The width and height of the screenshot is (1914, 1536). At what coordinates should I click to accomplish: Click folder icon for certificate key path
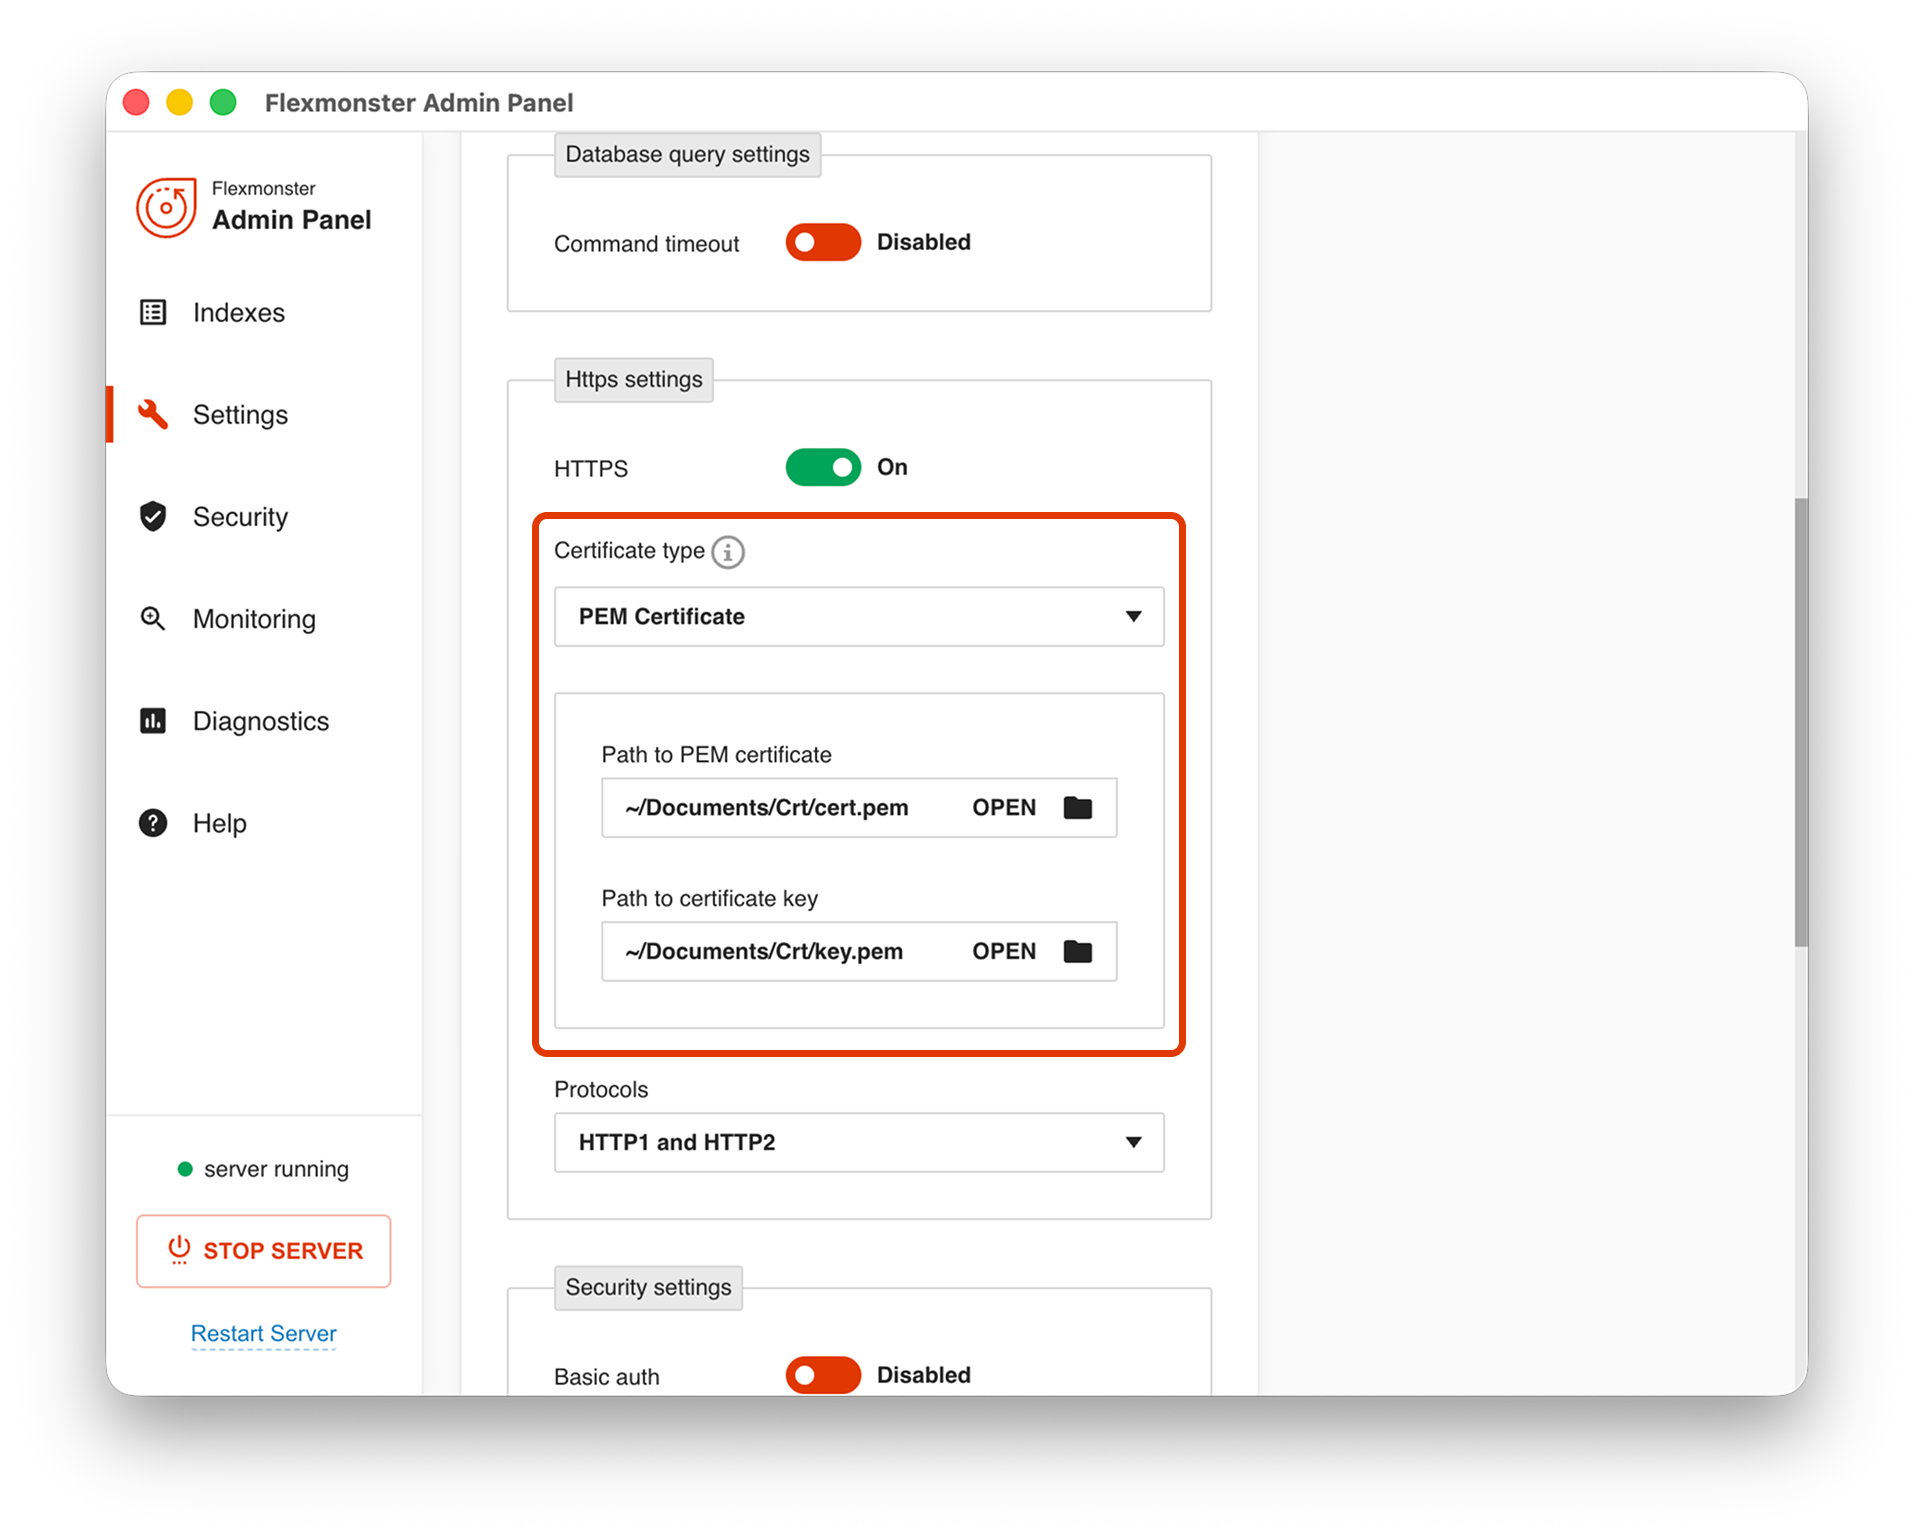(x=1077, y=951)
